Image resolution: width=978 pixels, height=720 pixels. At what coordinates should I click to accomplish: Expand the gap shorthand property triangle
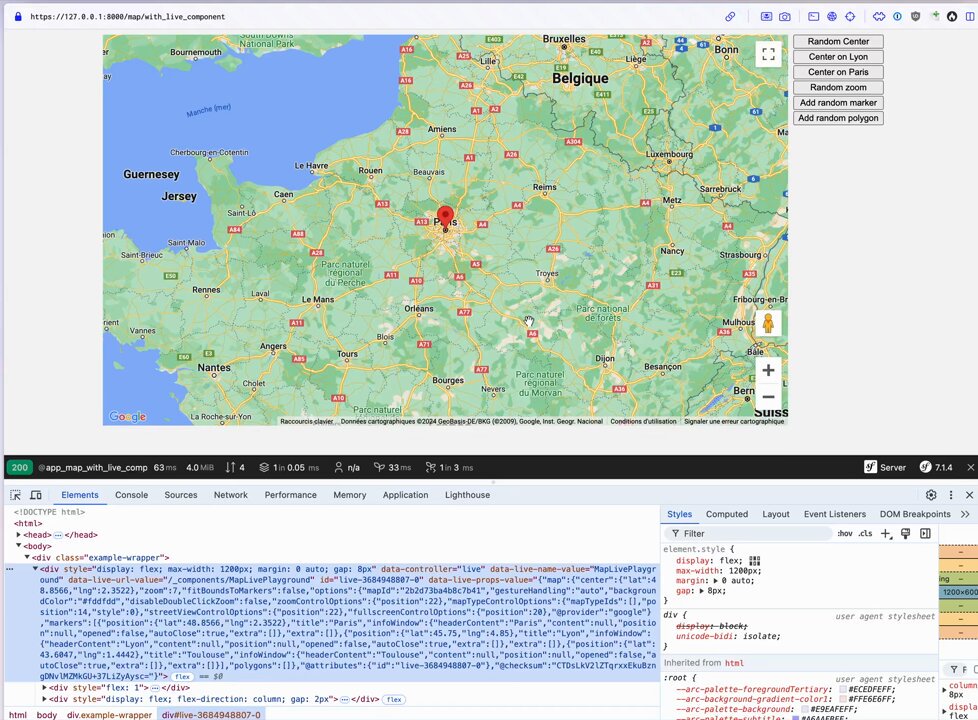pyautogui.click(x=701, y=590)
